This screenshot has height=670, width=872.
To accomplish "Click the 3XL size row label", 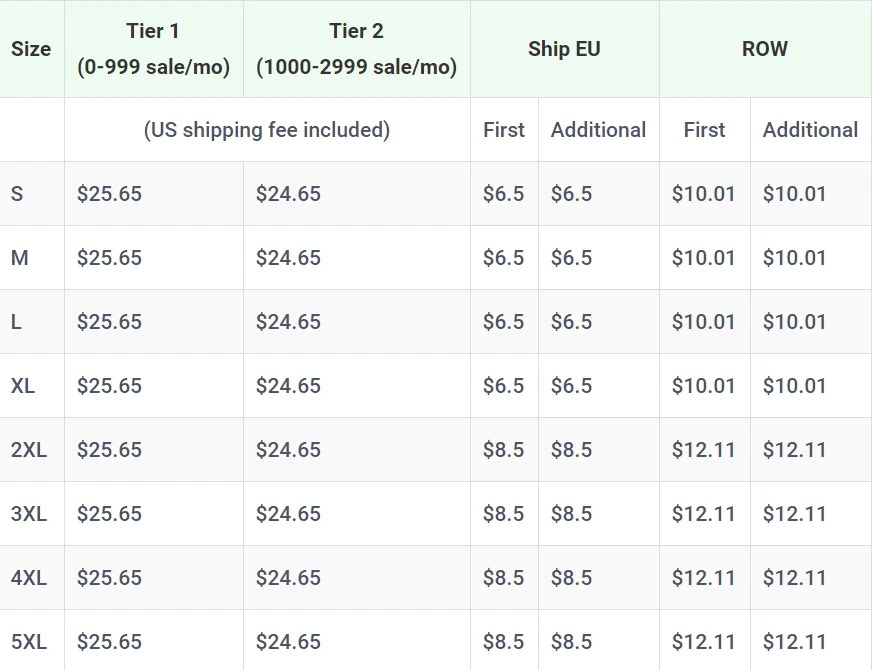I will coord(29,514).
